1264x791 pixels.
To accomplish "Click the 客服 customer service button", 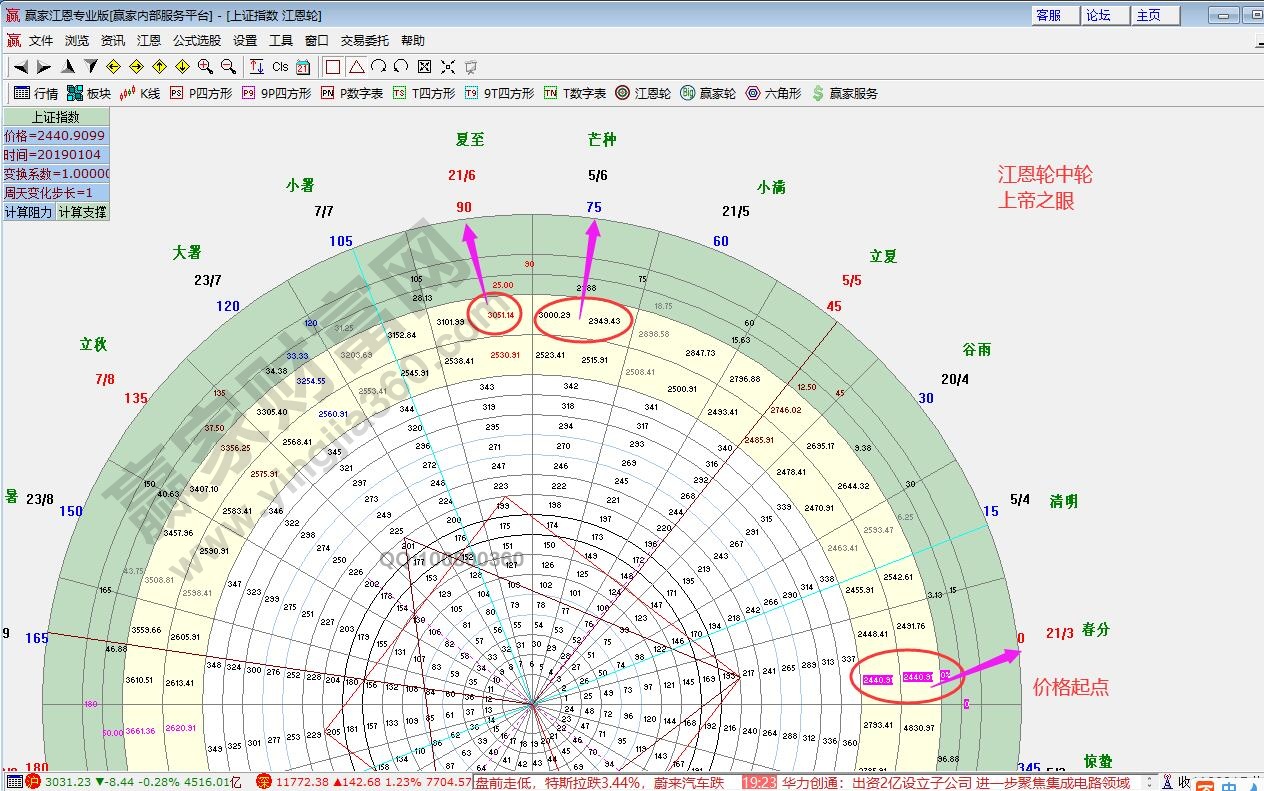I will point(1056,15).
